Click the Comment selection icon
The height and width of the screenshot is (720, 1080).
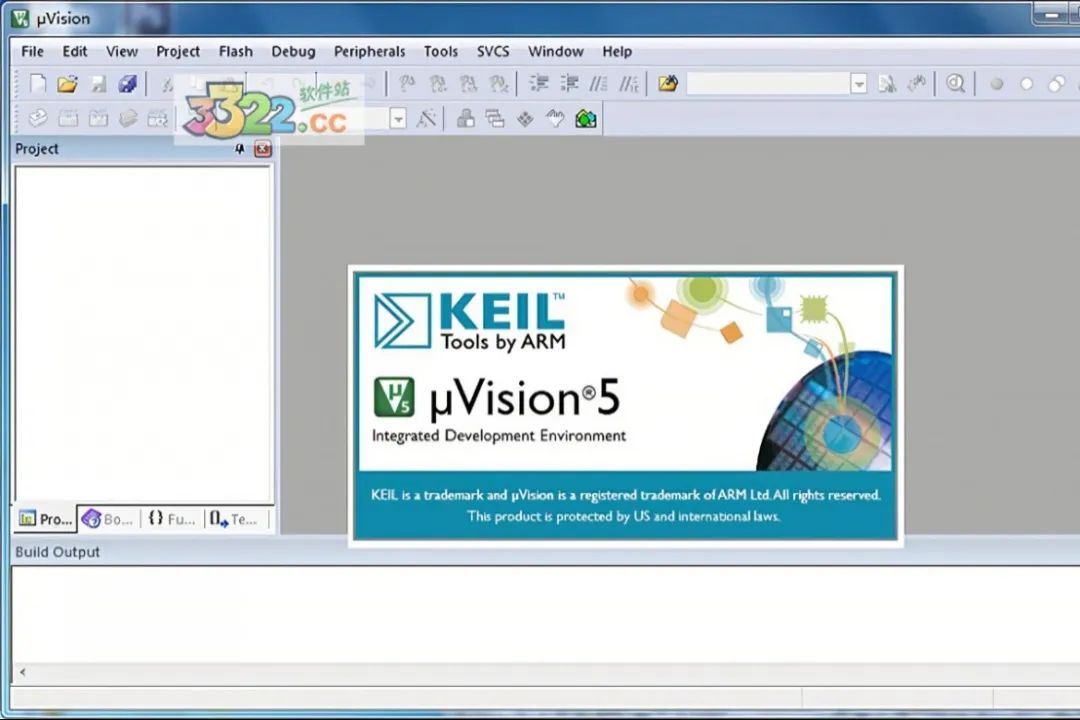(x=599, y=84)
